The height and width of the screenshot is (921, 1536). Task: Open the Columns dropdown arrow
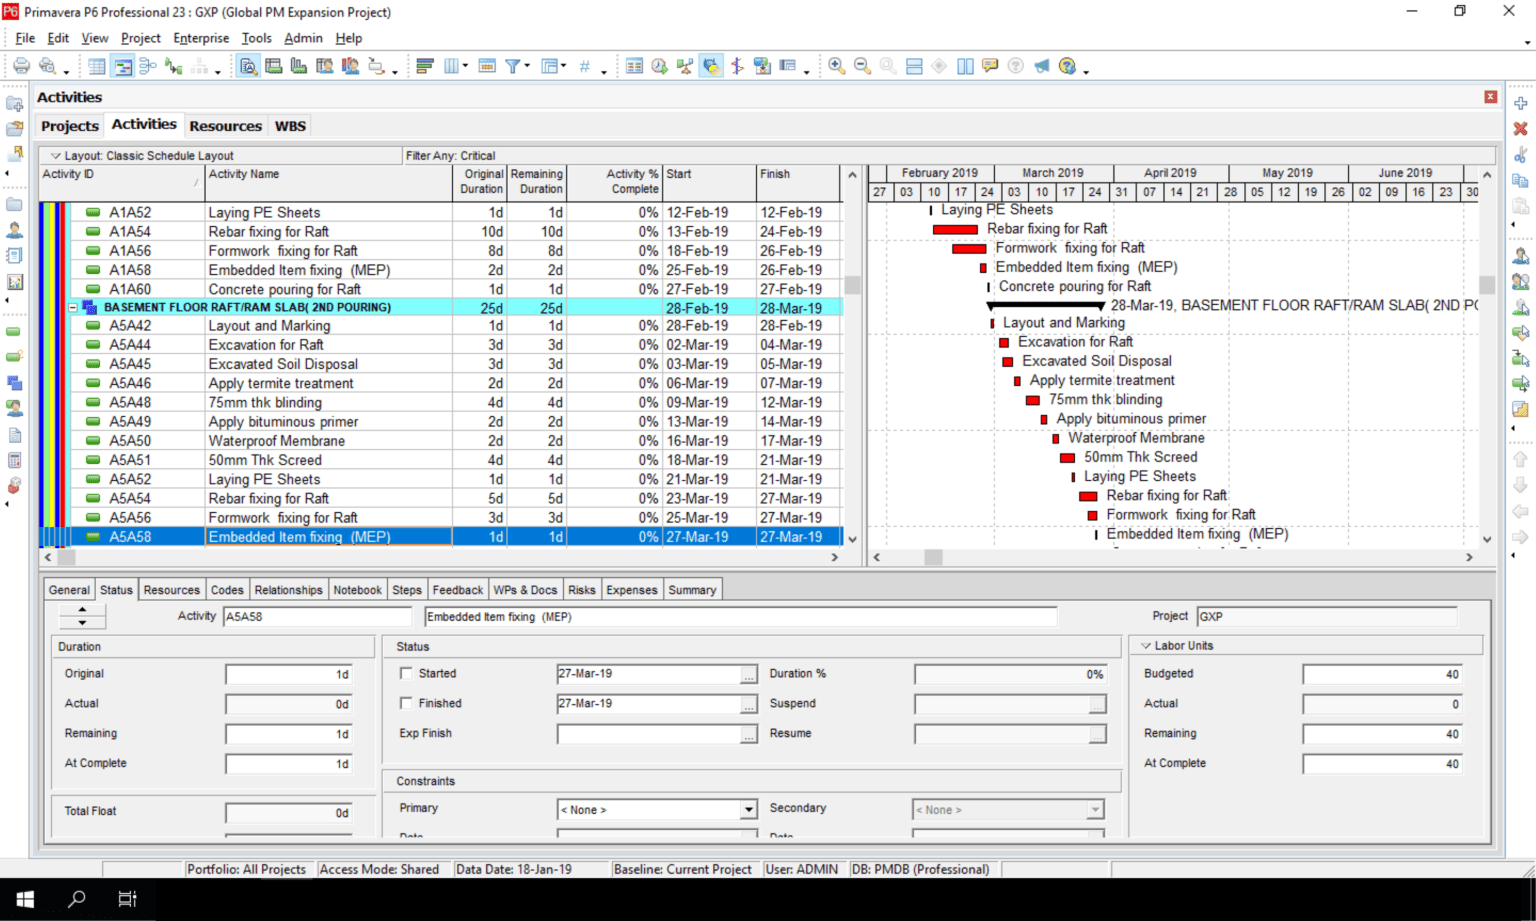pos(464,66)
